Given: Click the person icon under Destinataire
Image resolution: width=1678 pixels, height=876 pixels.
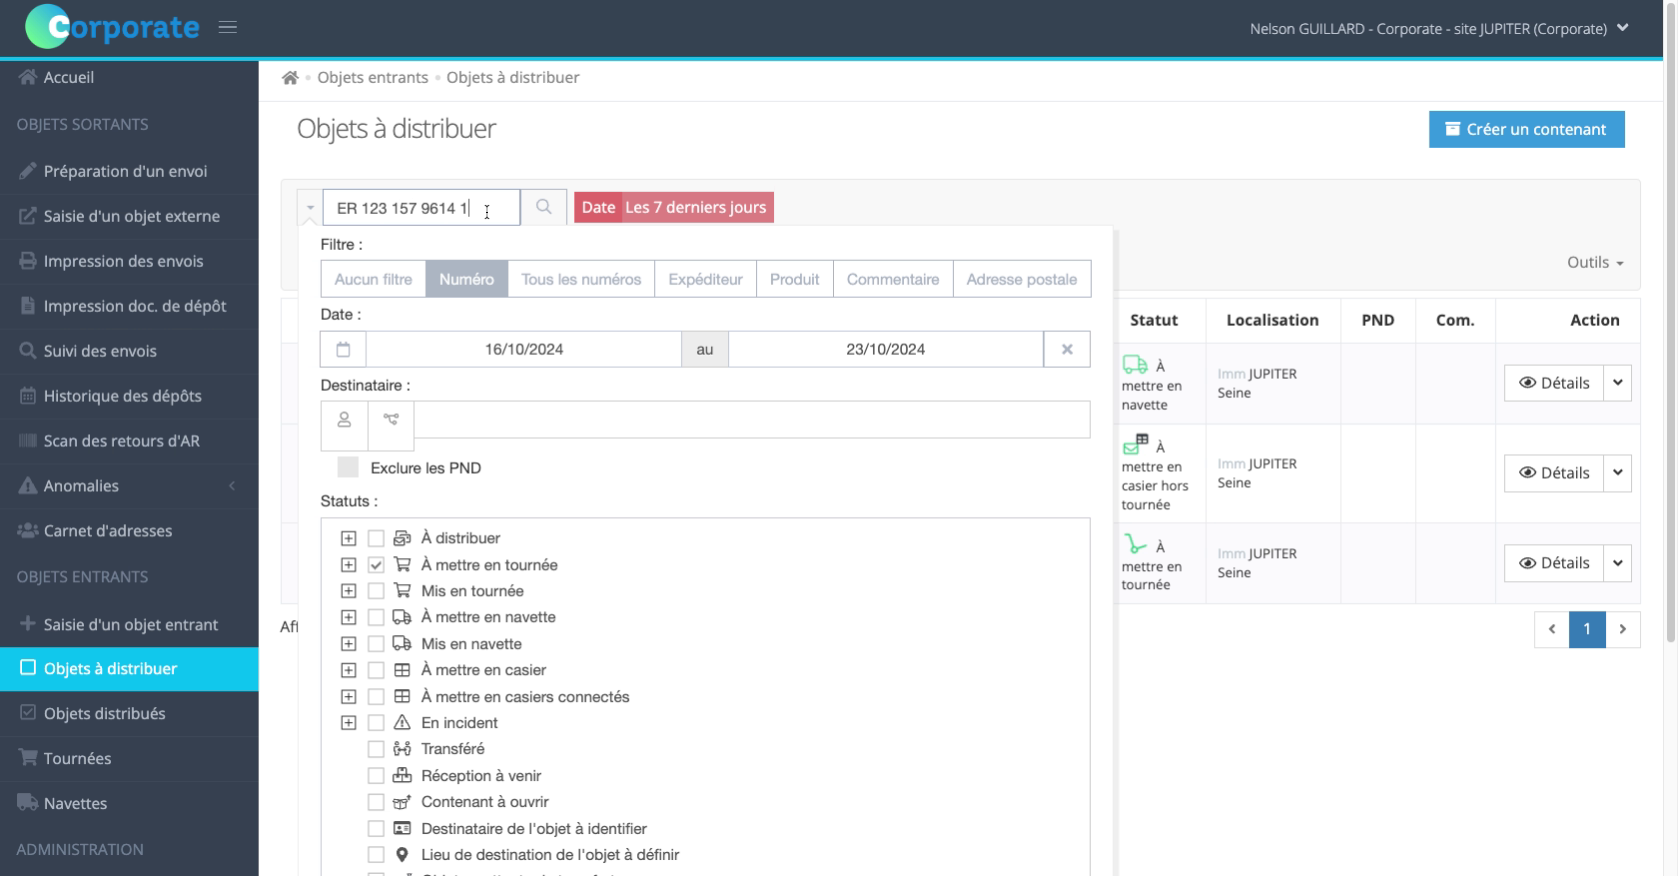Looking at the screenshot, I should 344,420.
